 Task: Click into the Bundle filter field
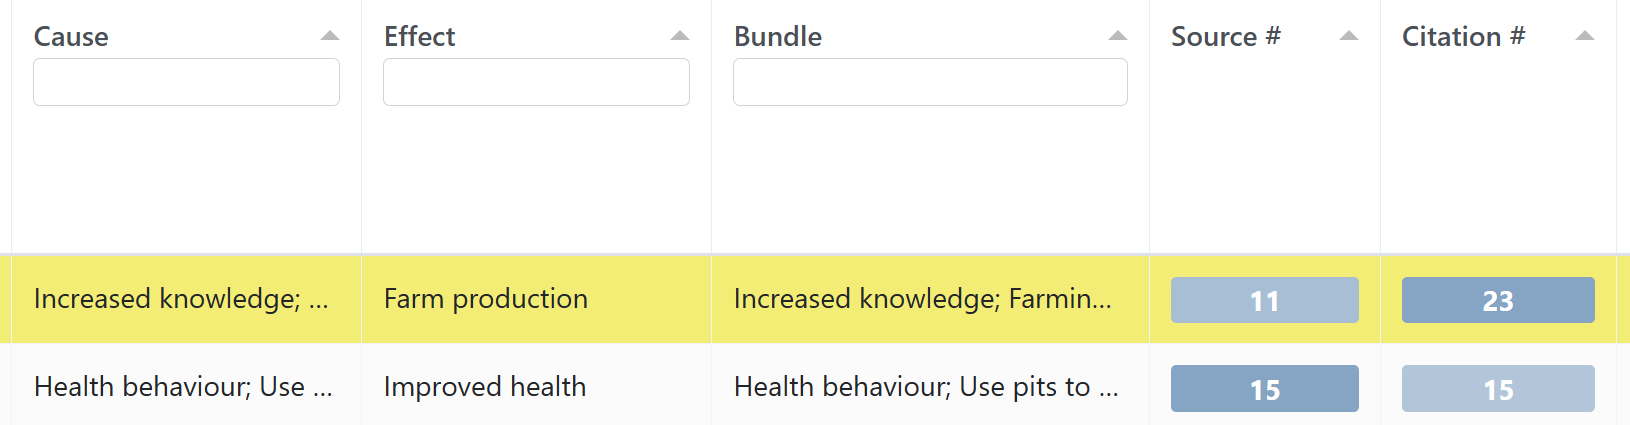930,82
